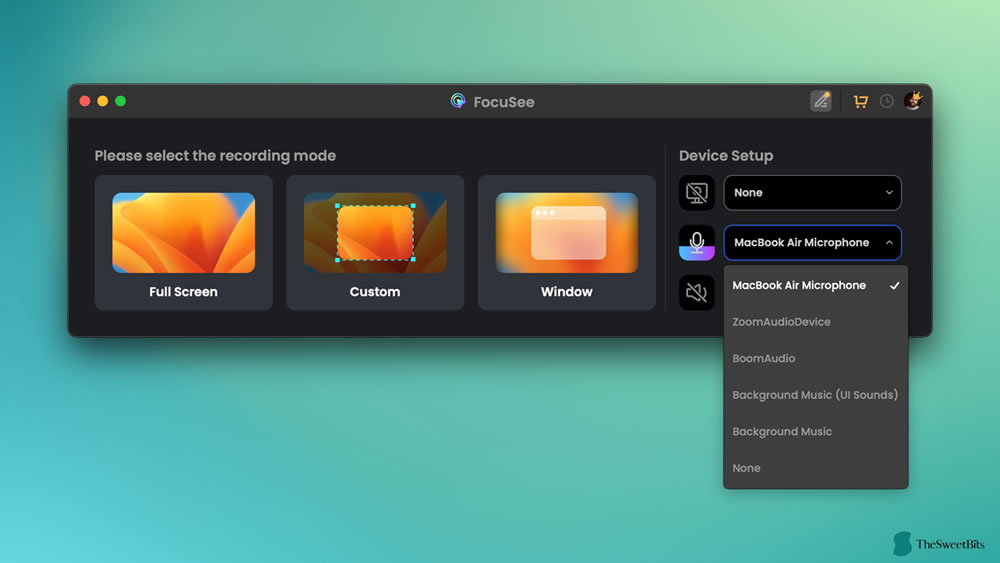Open the camera dropdown showing None

812,193
